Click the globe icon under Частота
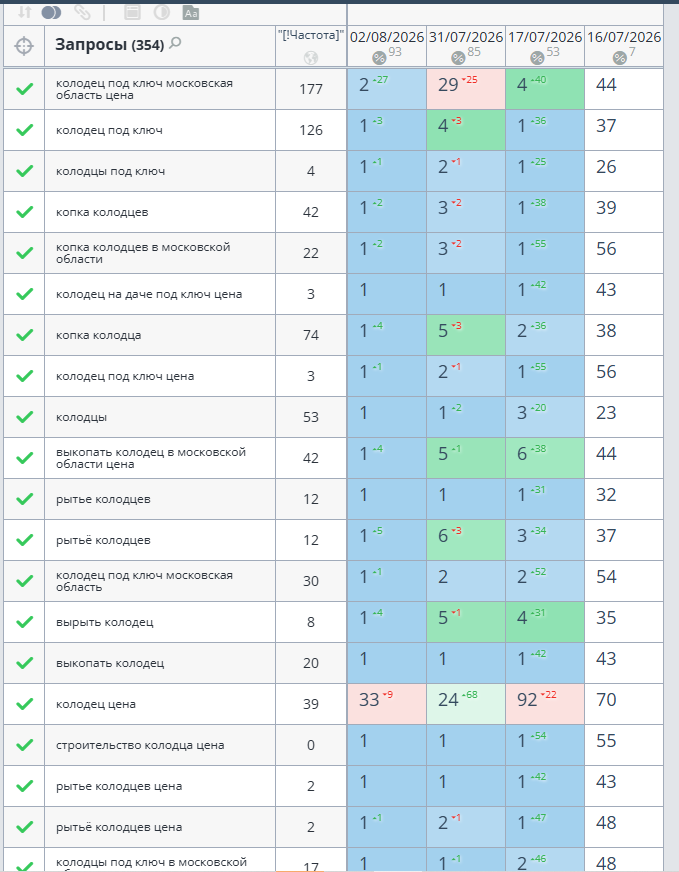The width and height of the screenshot is (679, 872). tap(311, 57)
